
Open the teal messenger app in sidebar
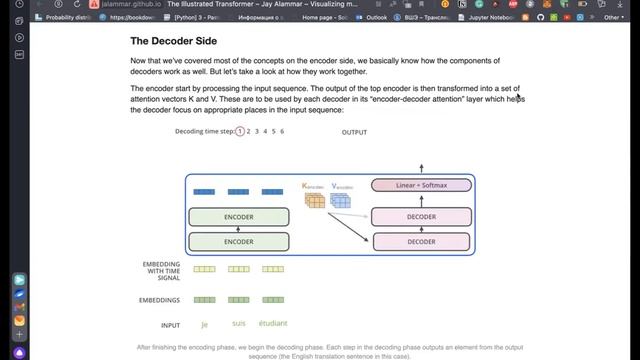coord(19,280)
